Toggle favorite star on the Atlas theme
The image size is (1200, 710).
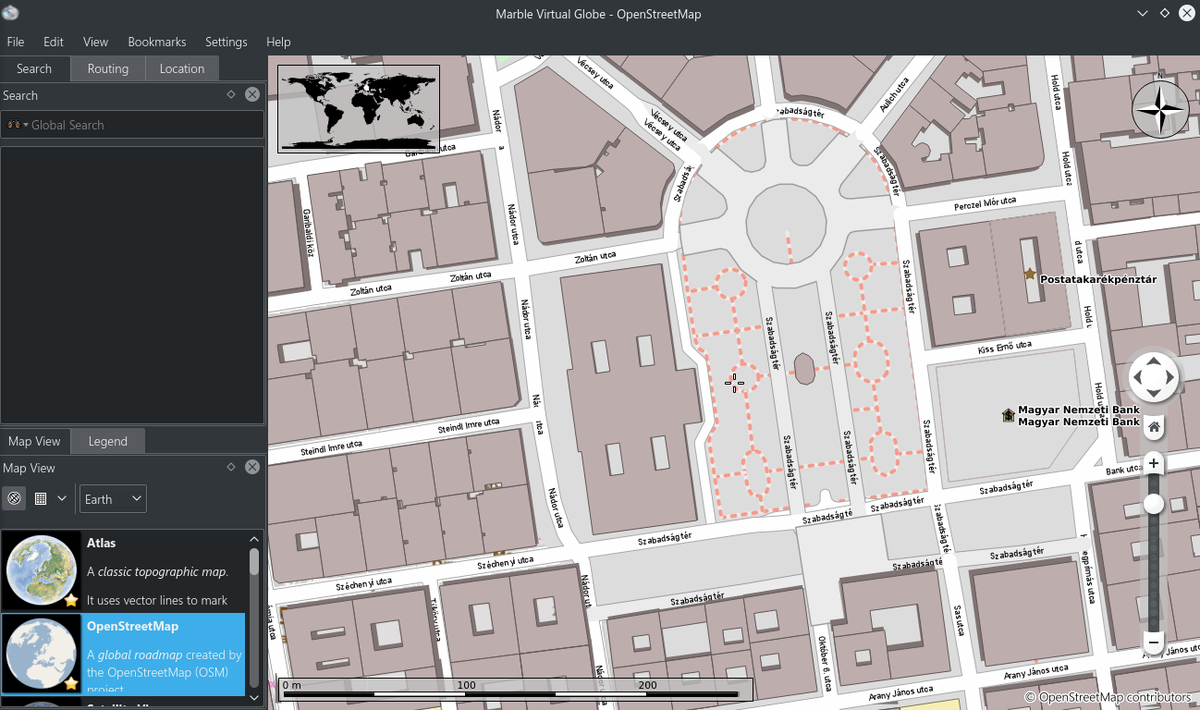click(71, 600)
